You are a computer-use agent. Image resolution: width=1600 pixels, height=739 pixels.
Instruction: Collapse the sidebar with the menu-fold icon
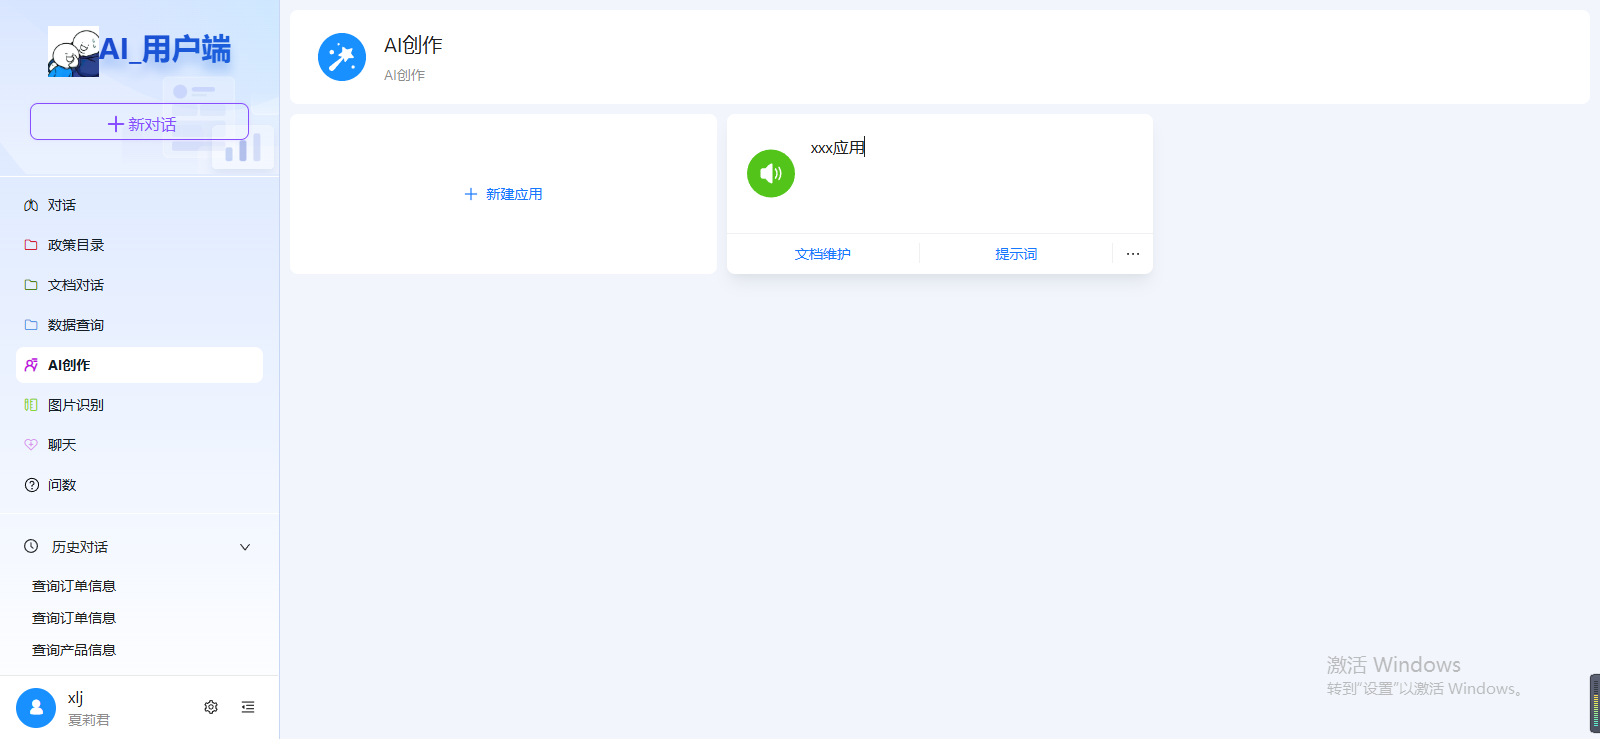point(248,707)
